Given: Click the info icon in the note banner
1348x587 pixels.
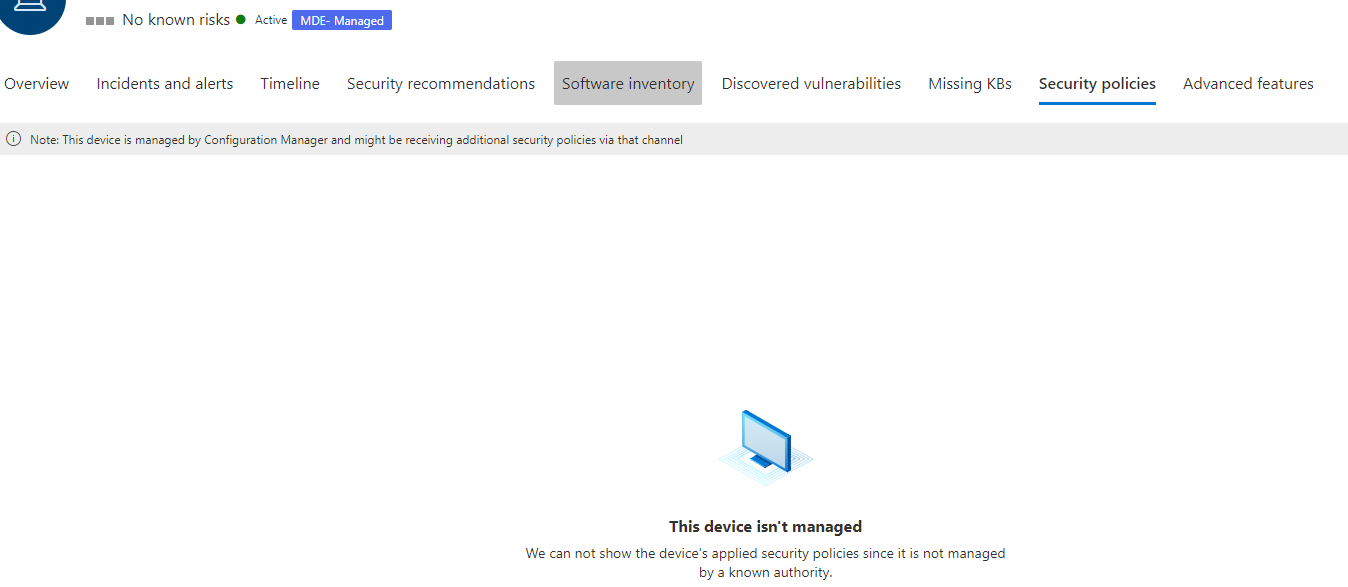Looking at the screenshot, I should 14,140.
